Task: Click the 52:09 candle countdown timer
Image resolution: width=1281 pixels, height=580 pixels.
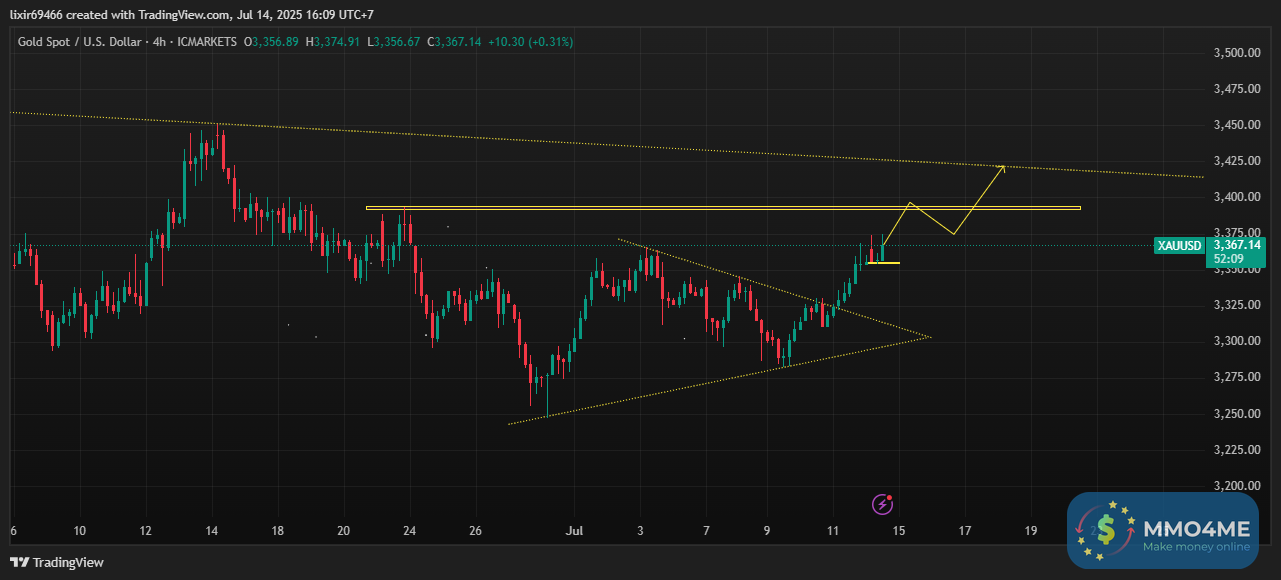Action: coord(1228,257)
